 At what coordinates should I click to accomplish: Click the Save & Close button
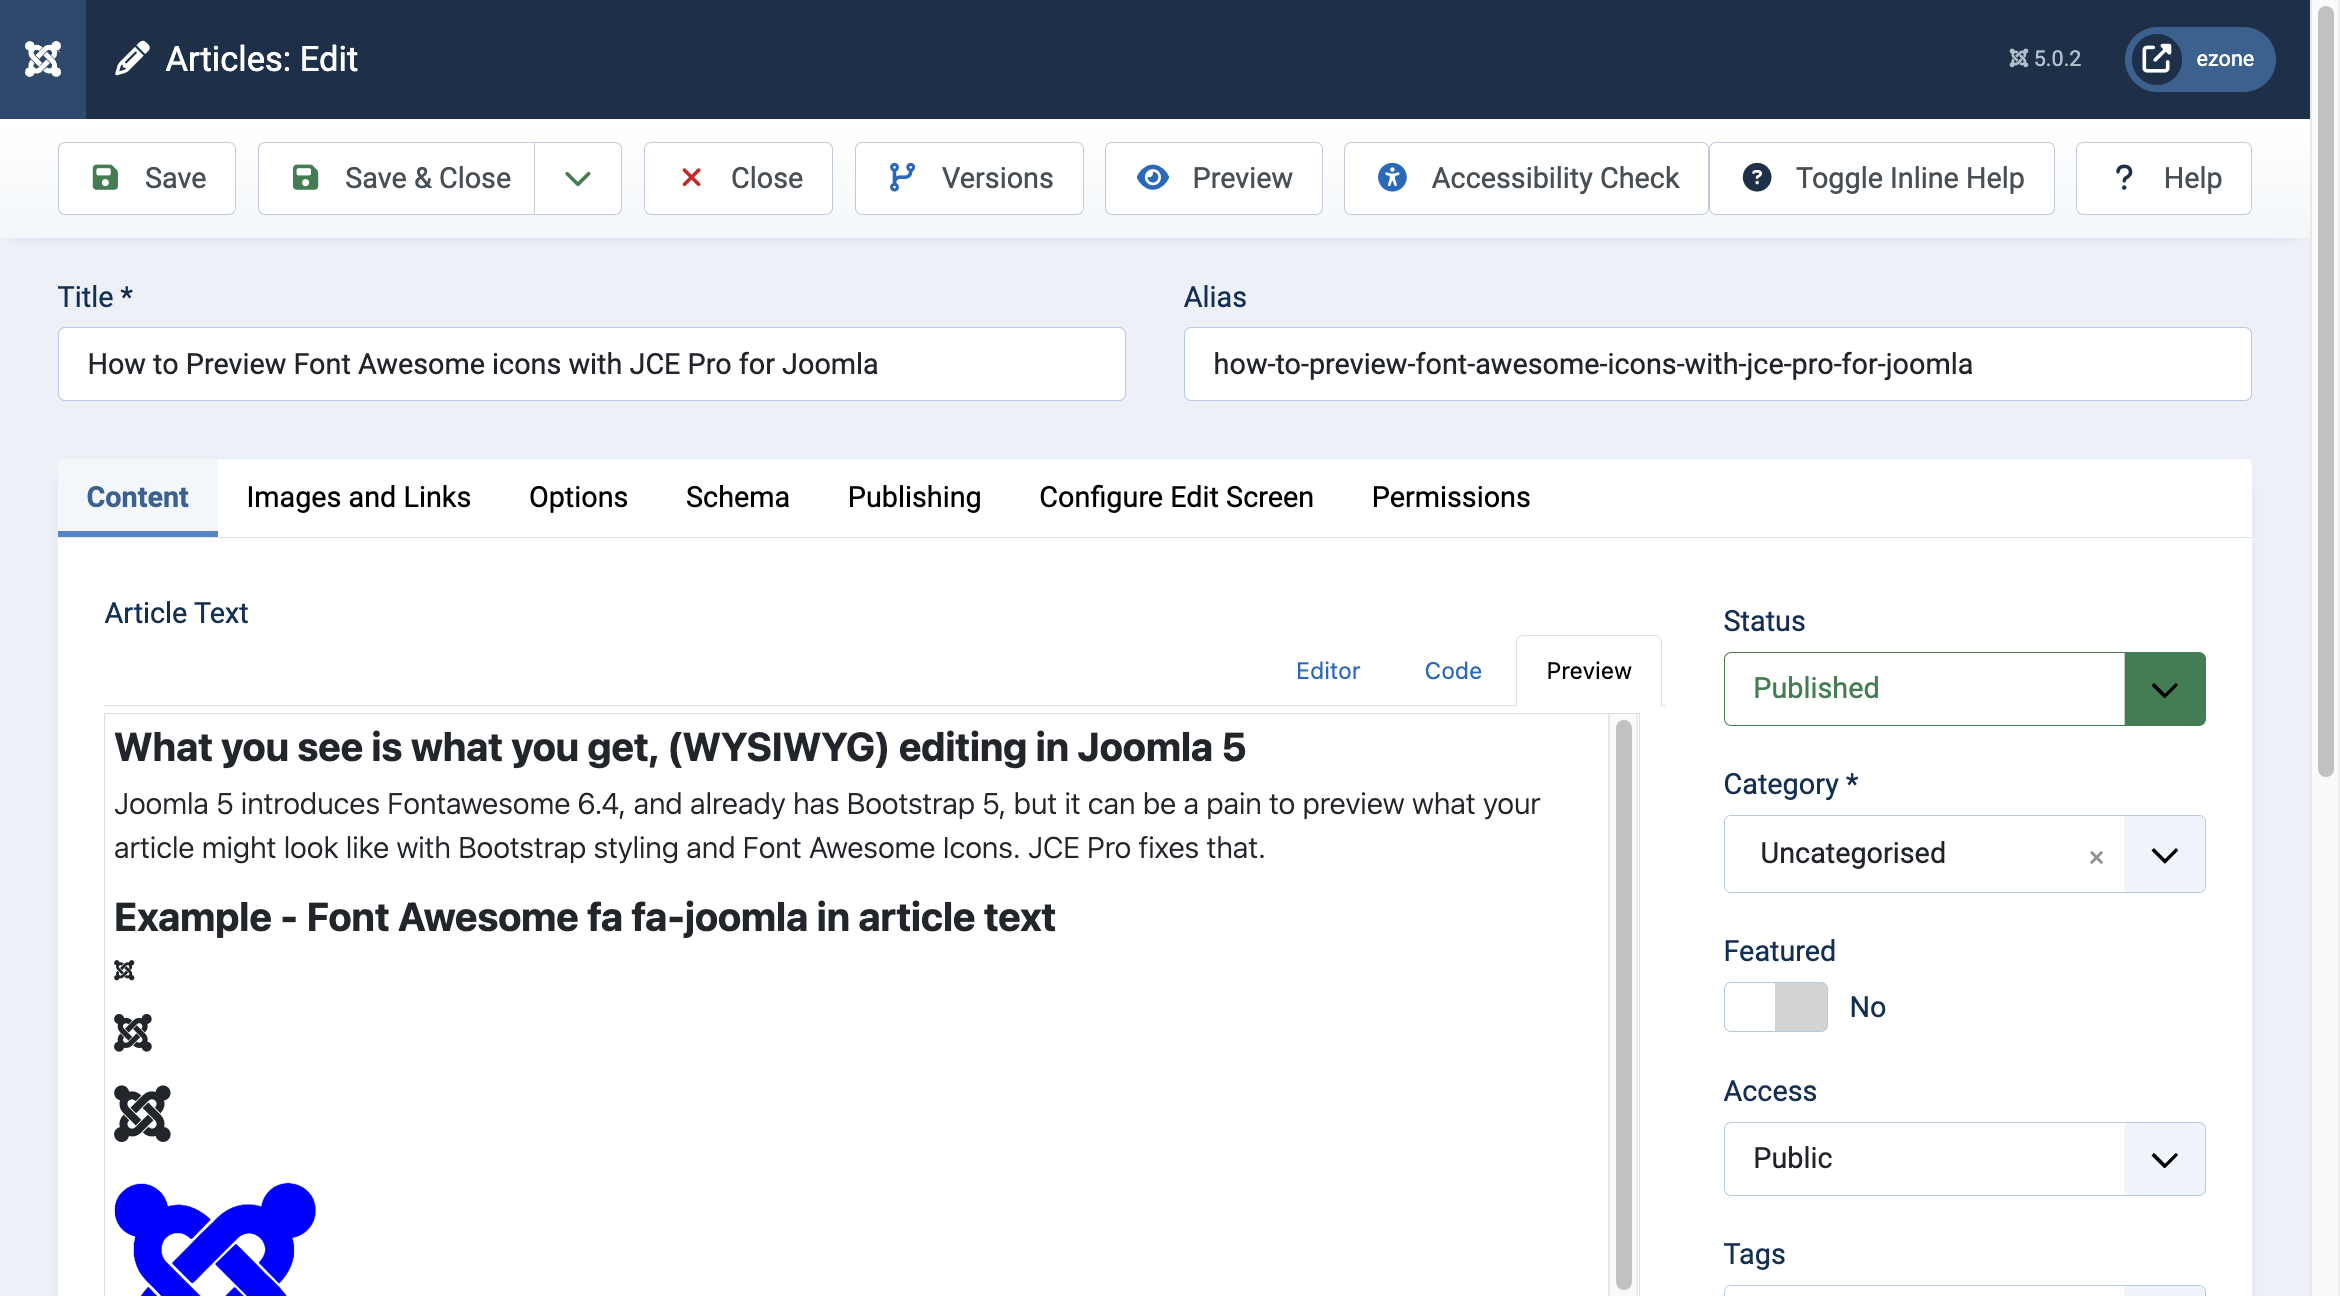click(x=426, y=177)
